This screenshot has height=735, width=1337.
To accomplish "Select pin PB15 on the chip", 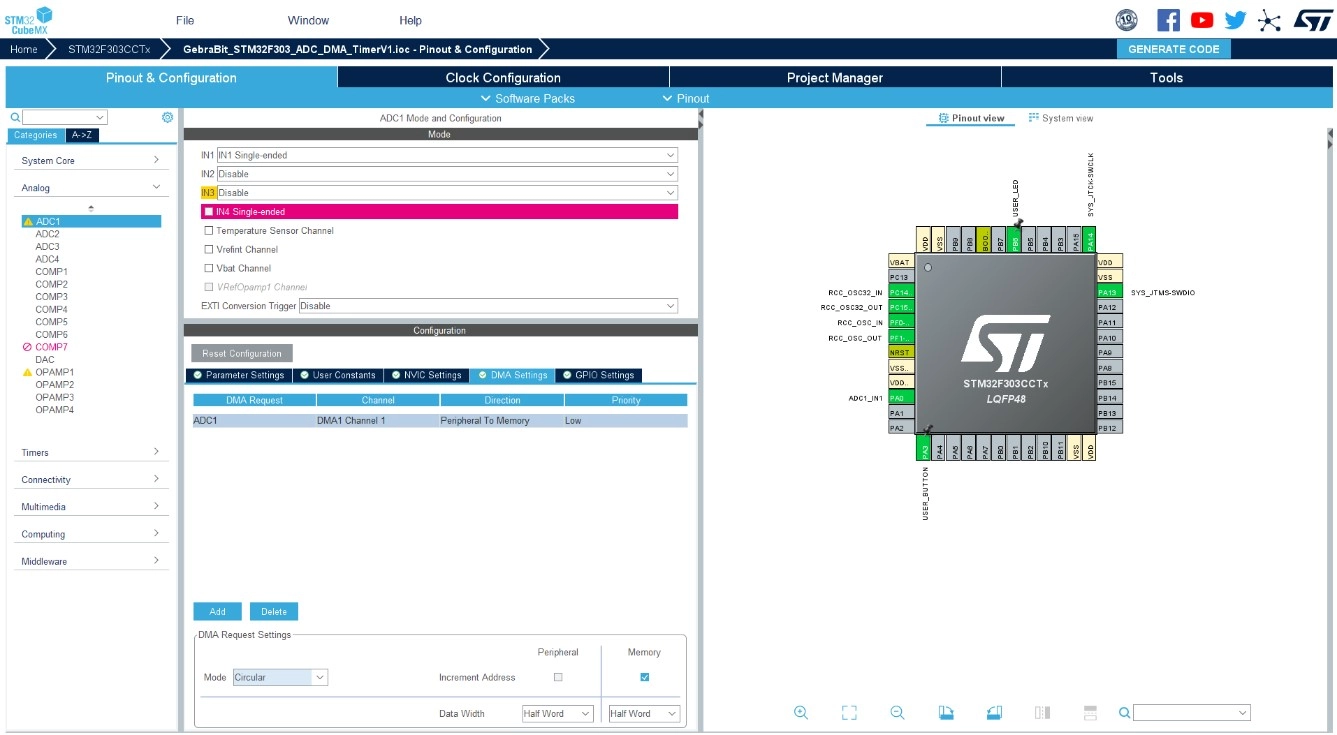I will (1109, 382).
